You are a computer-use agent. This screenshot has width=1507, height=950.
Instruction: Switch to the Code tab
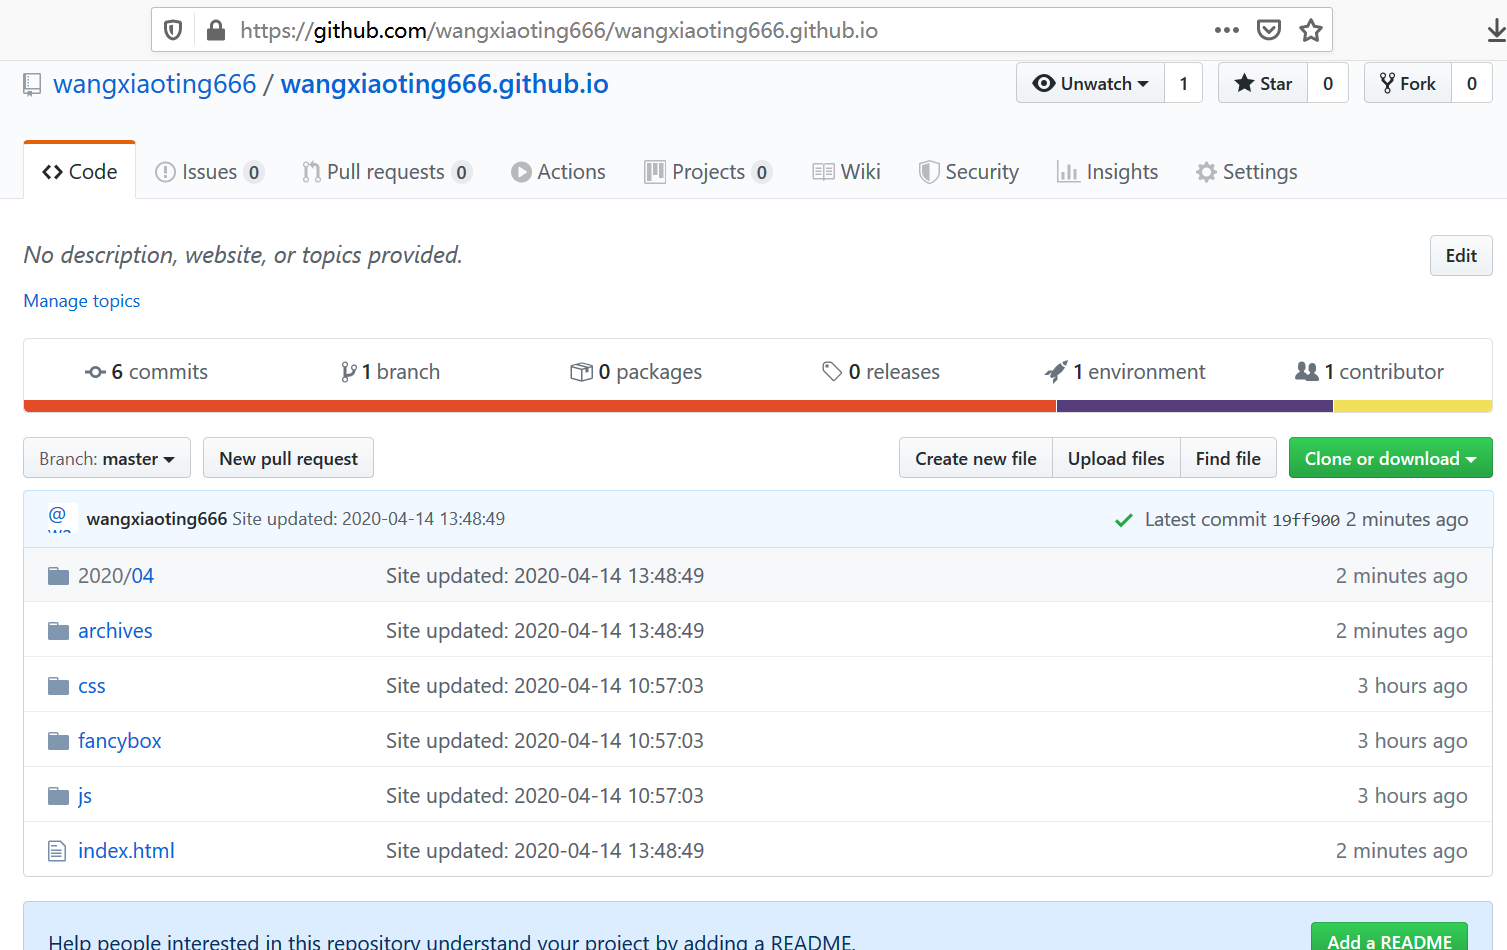(80, 172)
